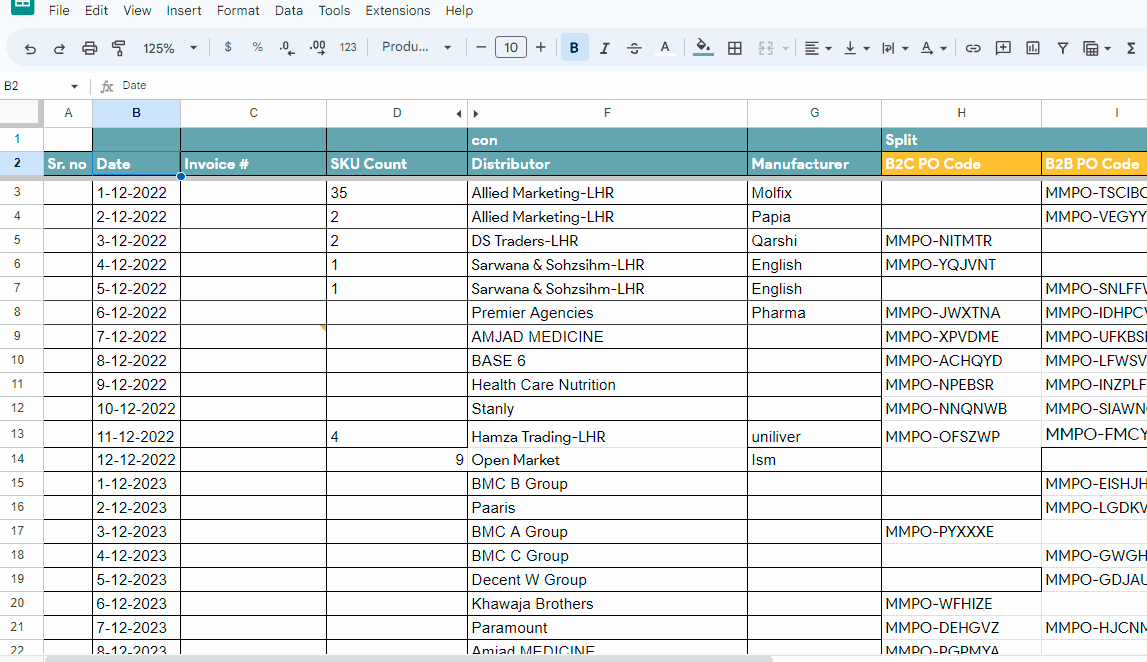Screen dimensions: 1147x662
Task: Select manufacturer cell 'uniliver'
Action: pos(814,437)
